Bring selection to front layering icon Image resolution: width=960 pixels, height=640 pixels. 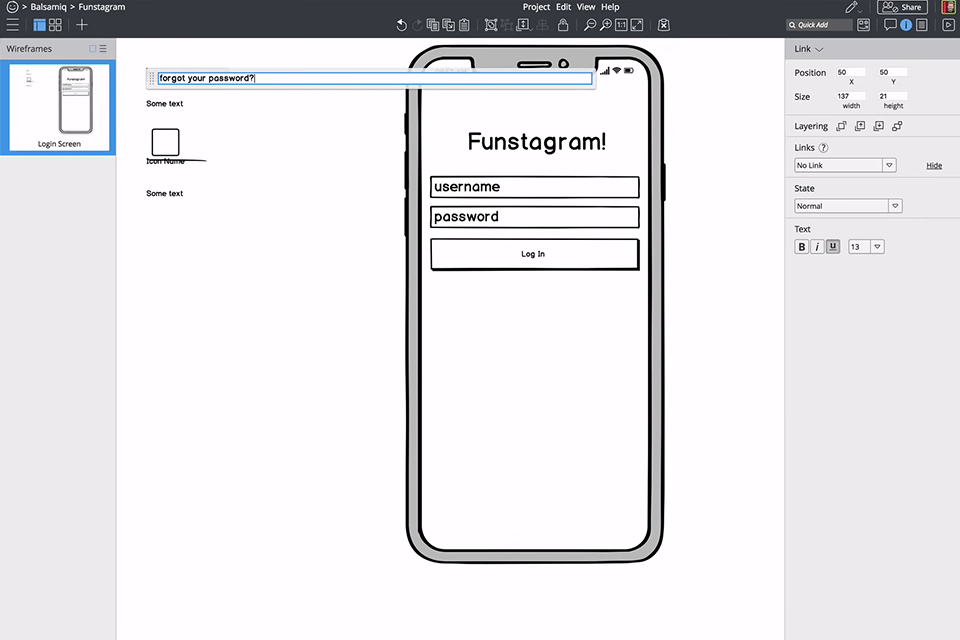842,126
